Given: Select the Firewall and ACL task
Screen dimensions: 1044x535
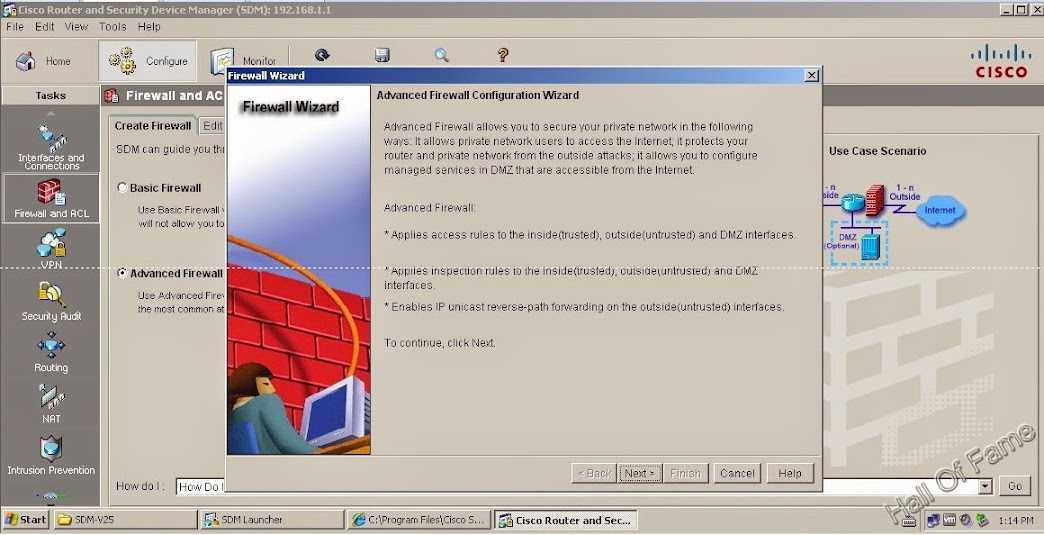Looking at the screenshot, I should 51,198.
